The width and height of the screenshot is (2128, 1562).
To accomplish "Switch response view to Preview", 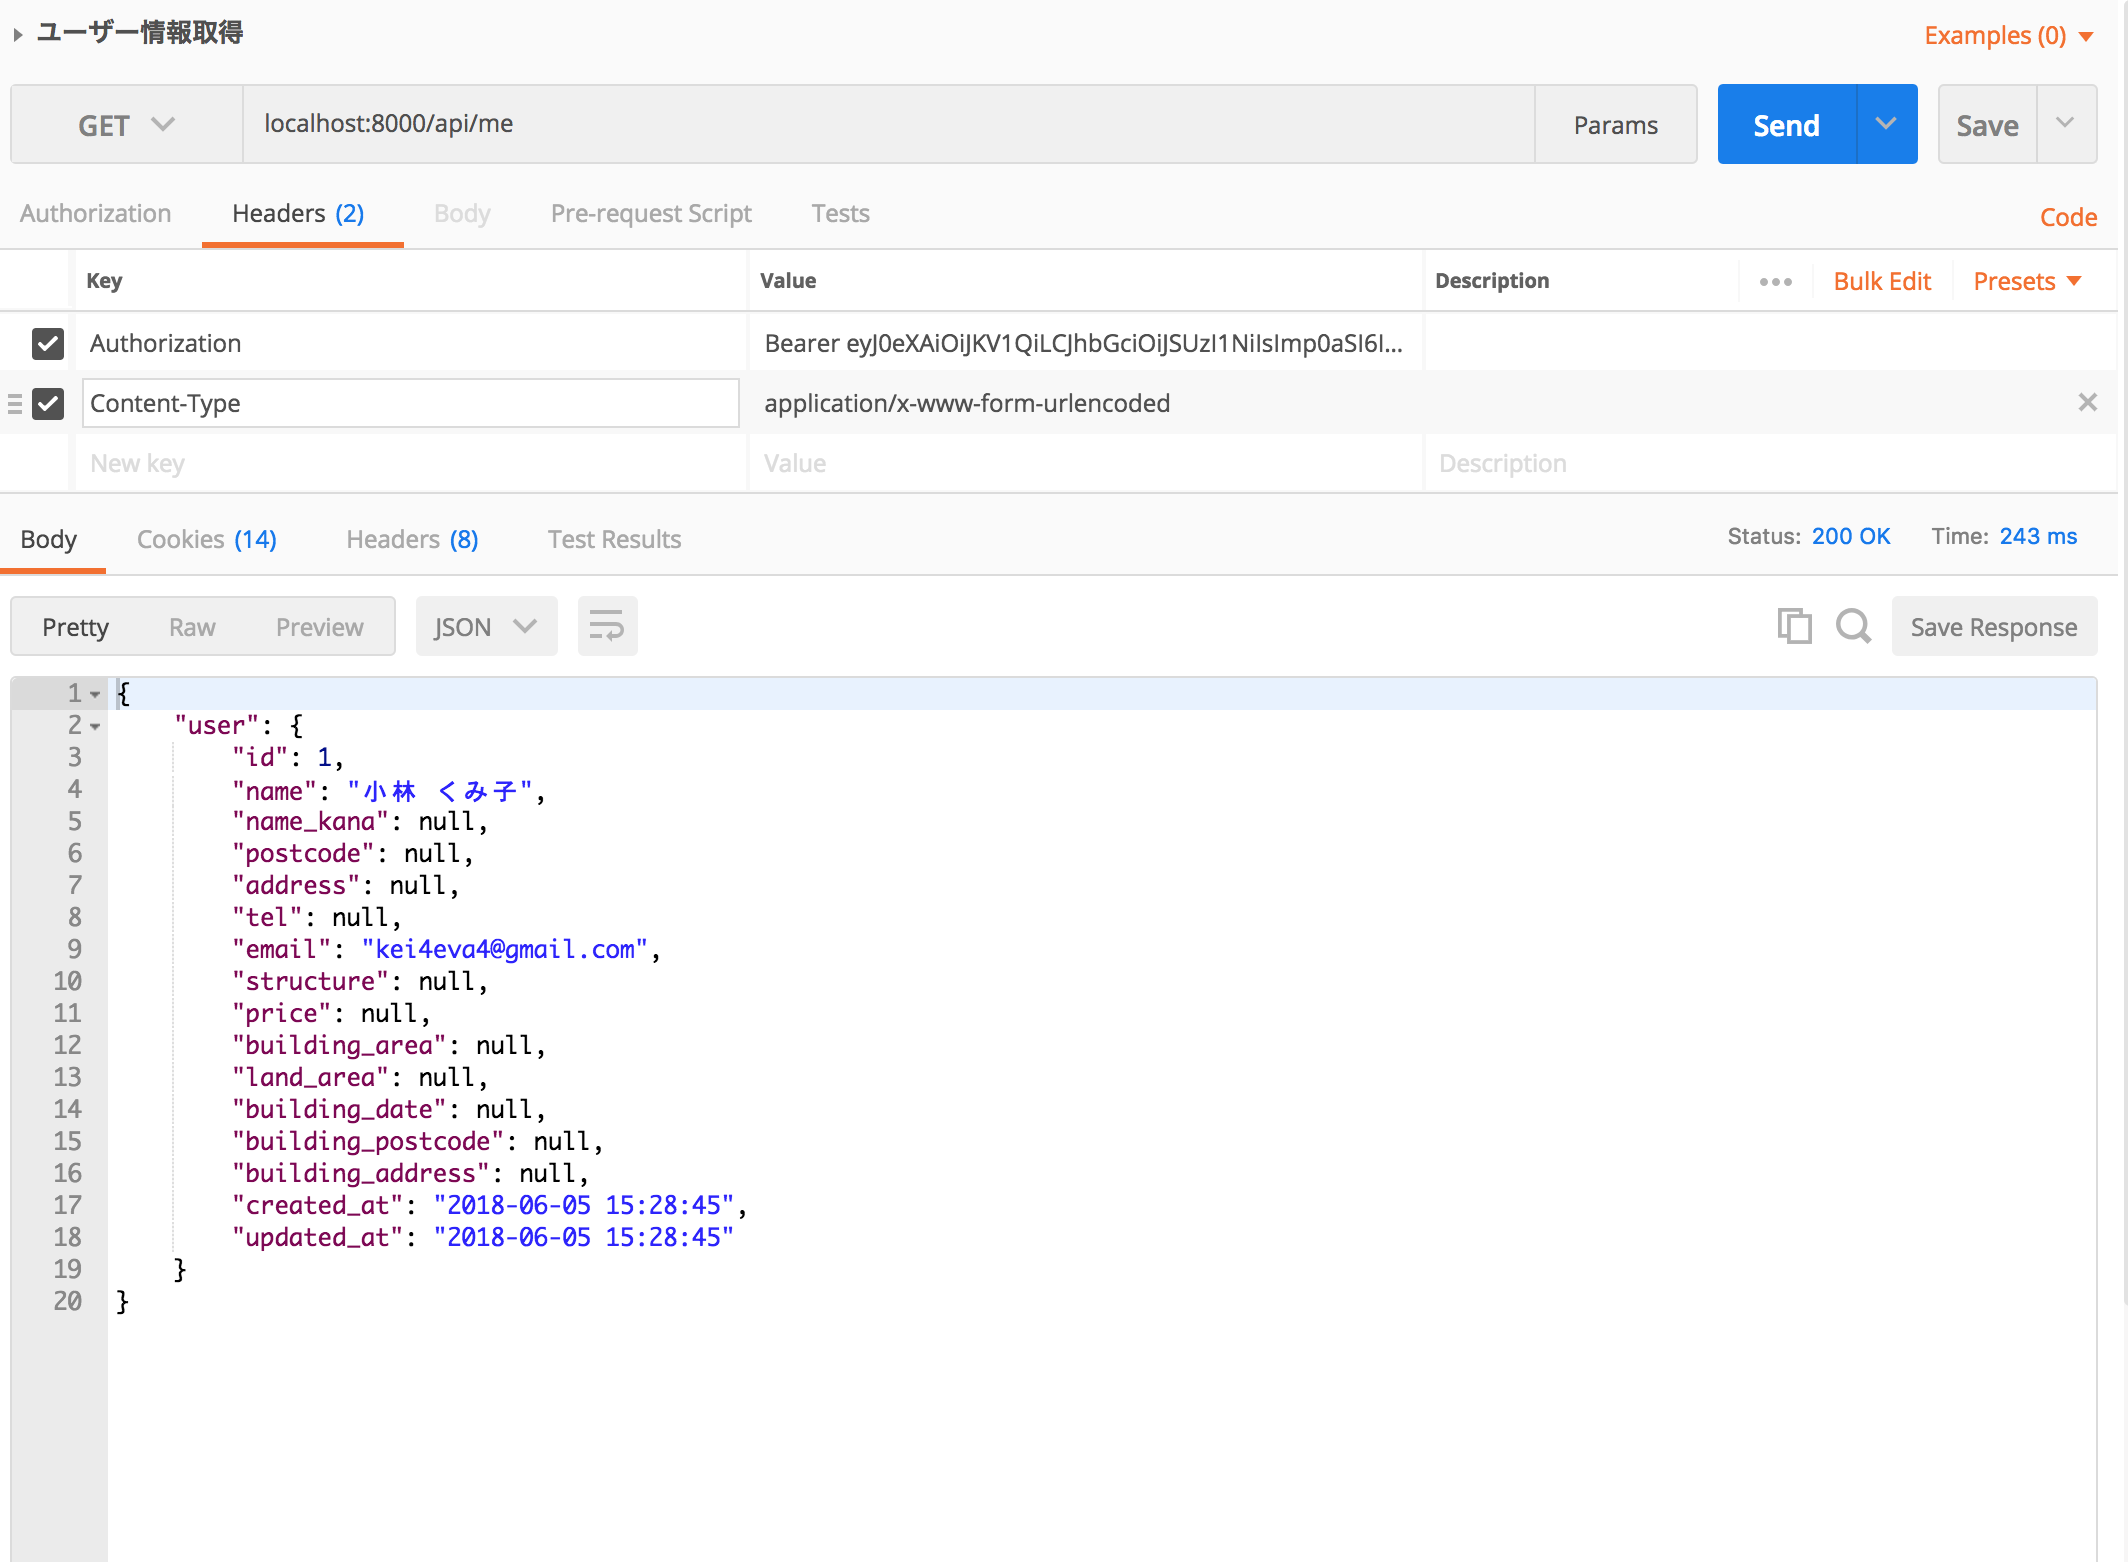I will coord(319,627).
